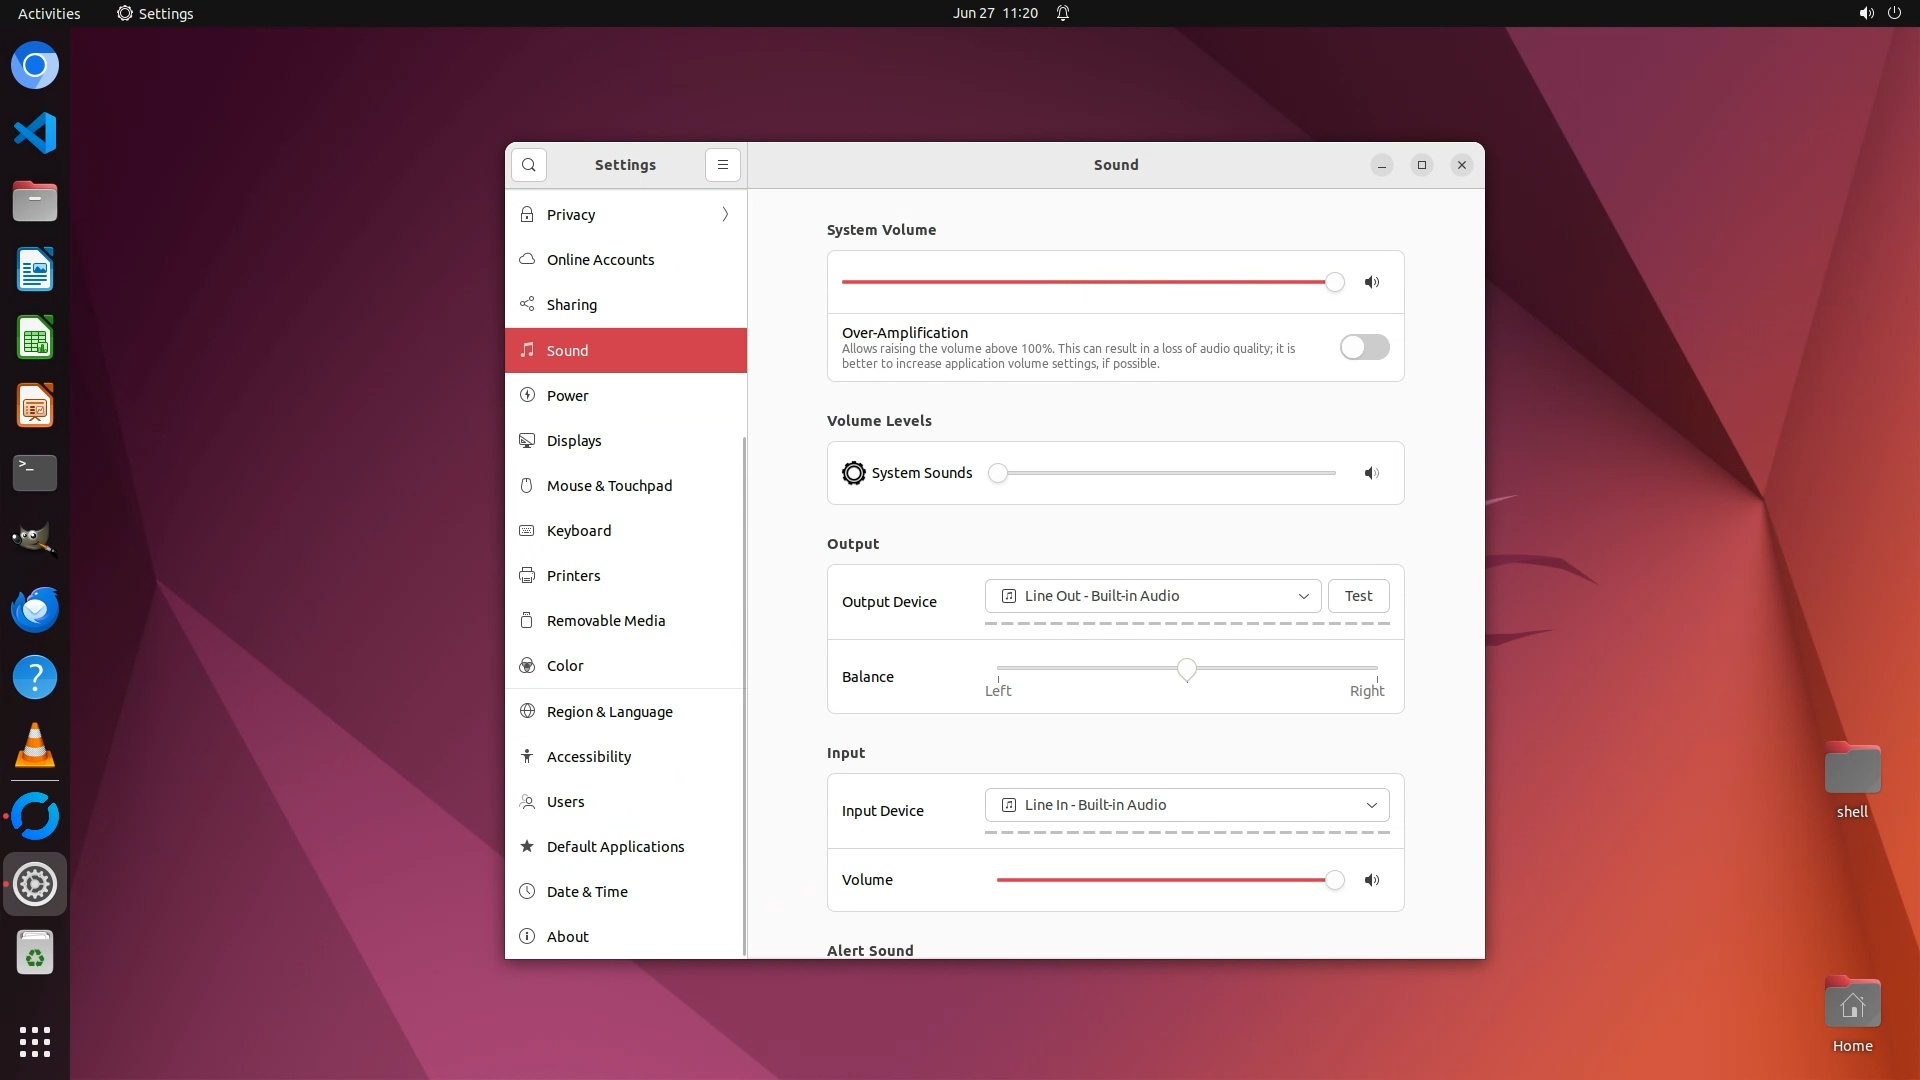Mute system volume via speaker icon
Viewport: 1920px width, 1080px height.
pyautogui.click(x=1372, y=282)
